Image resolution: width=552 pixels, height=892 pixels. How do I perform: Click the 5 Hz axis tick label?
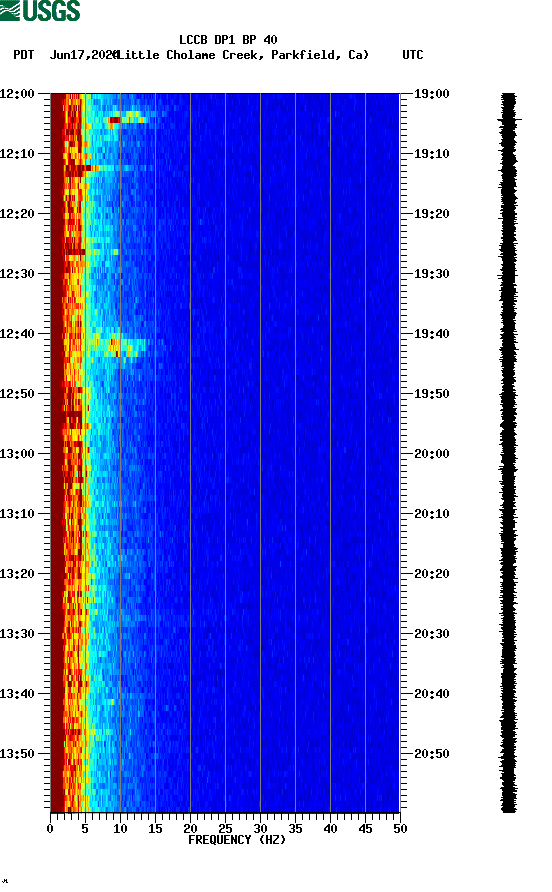pyautogui.click(x=85, y=829)
